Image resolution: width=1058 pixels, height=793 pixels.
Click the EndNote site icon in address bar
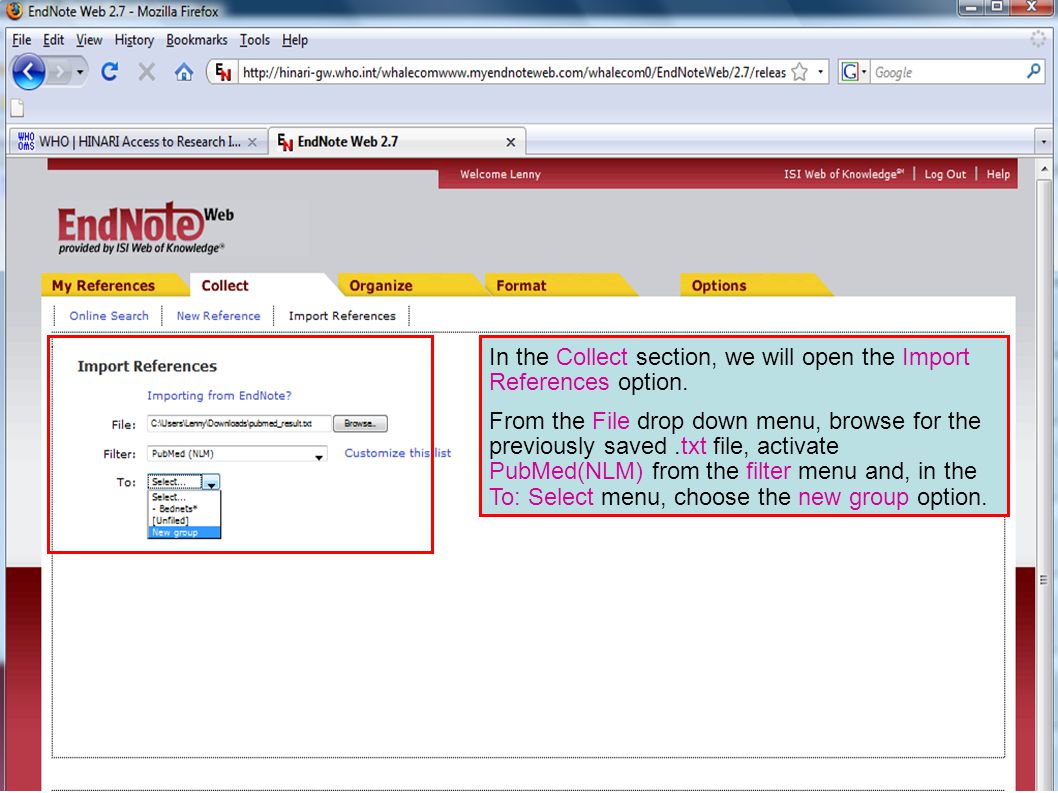coord(223,72)
